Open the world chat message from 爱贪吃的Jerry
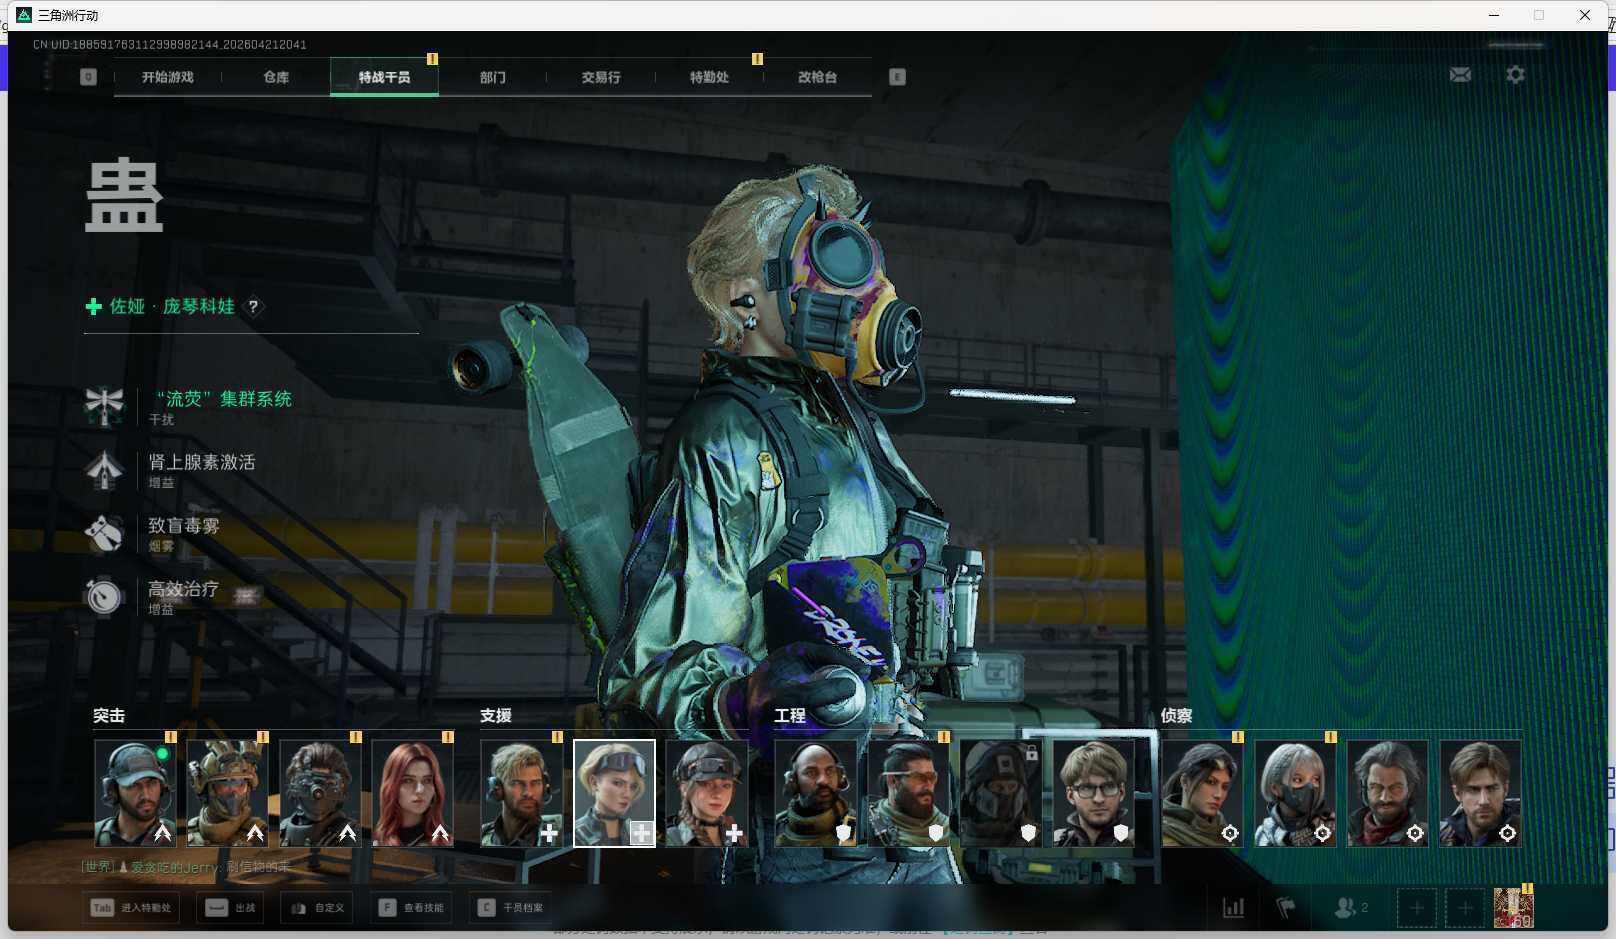 [x=187, y=867]
